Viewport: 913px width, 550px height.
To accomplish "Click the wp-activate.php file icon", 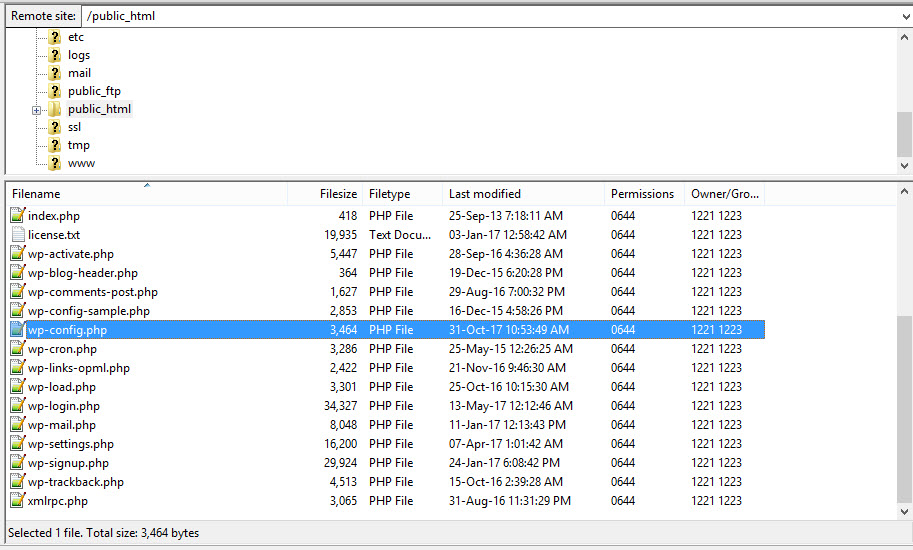I will [18, 254].
